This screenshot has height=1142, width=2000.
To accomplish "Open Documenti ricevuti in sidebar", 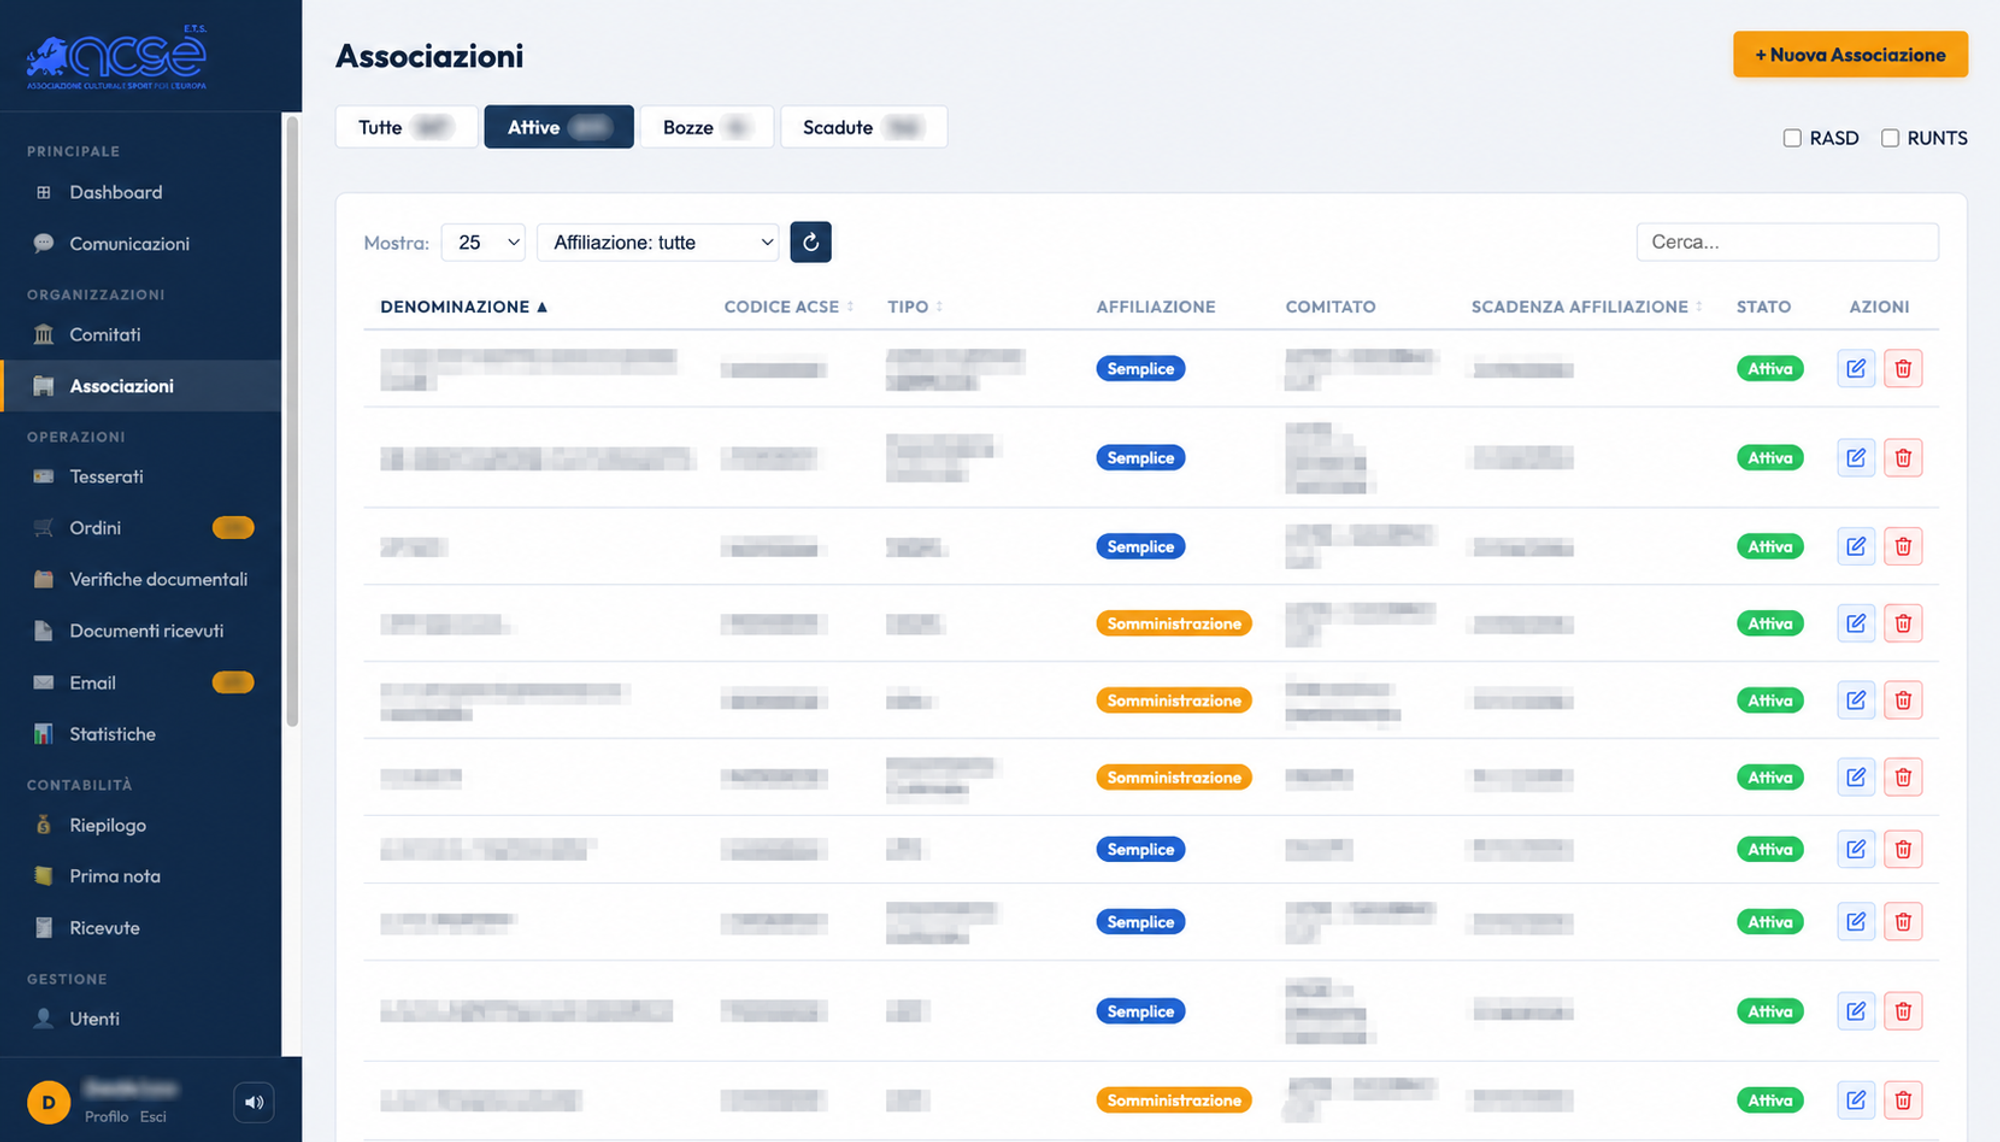I will click(141, 631).
